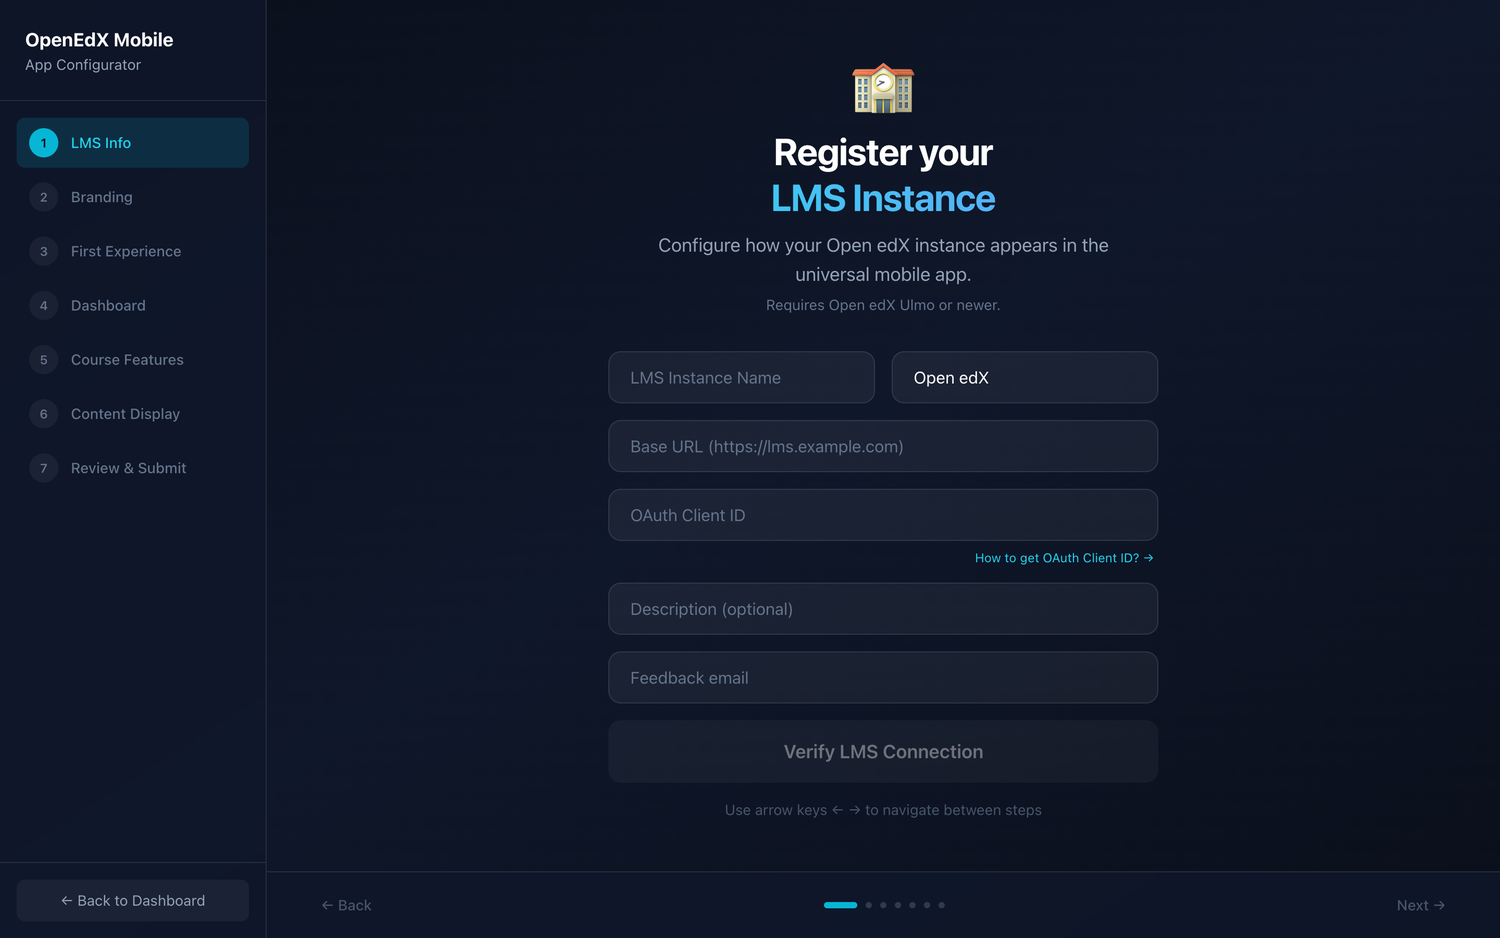
Task: Open How to get OAuth Client ID link
Action: (1064, 558)
